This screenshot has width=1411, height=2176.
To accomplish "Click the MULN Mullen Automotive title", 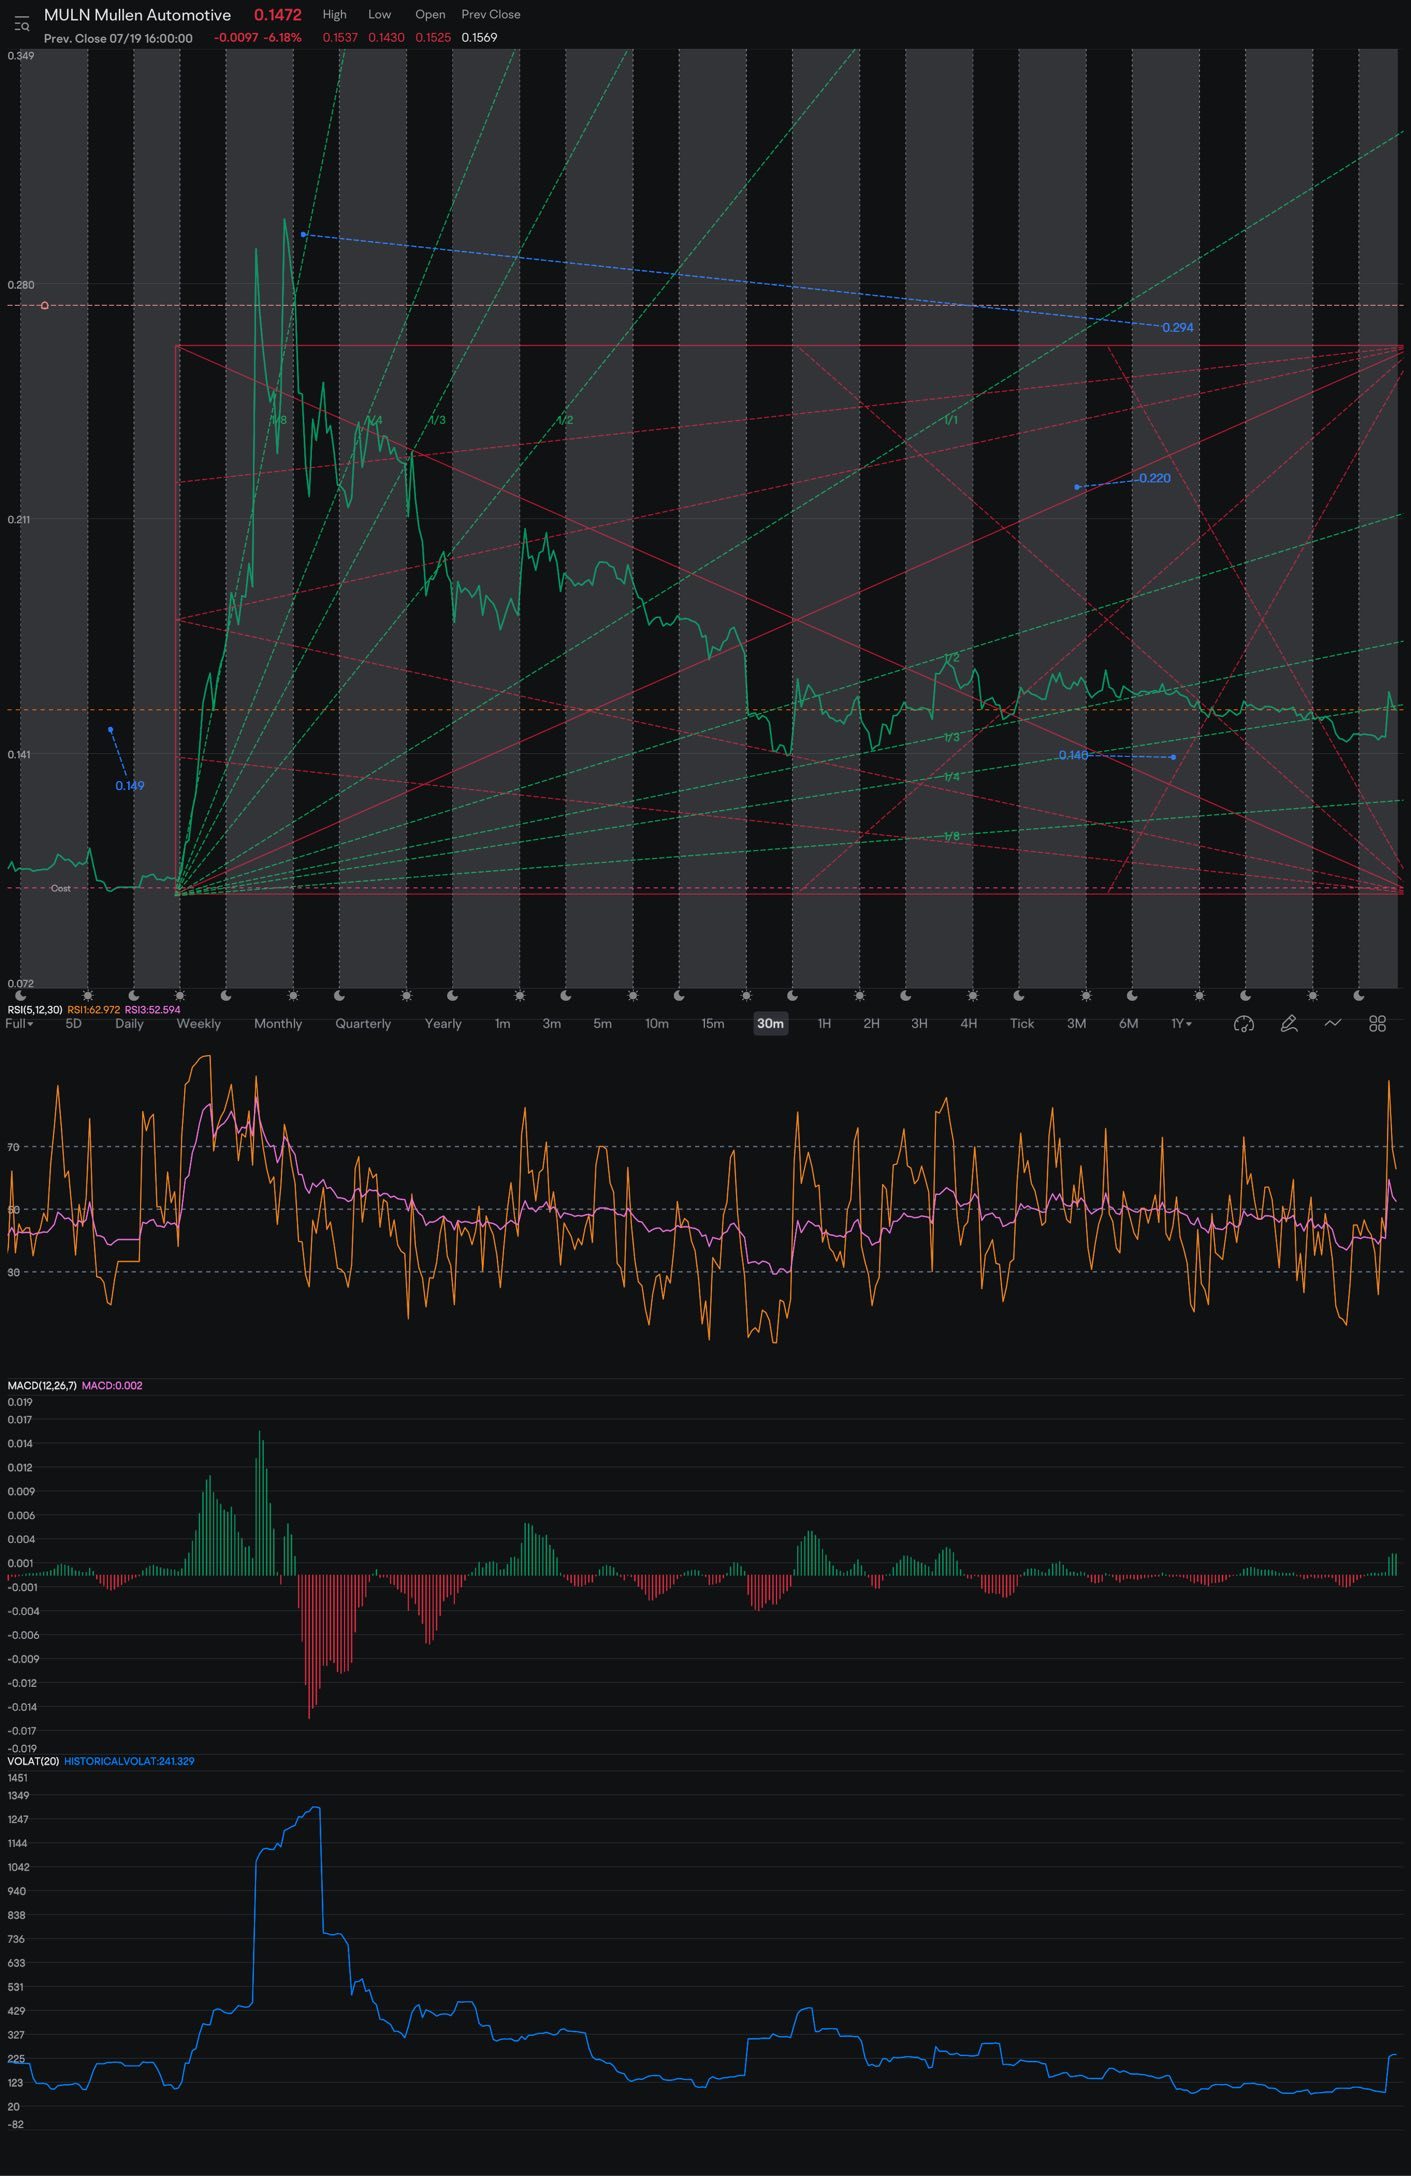I will [x=137, y=15].
